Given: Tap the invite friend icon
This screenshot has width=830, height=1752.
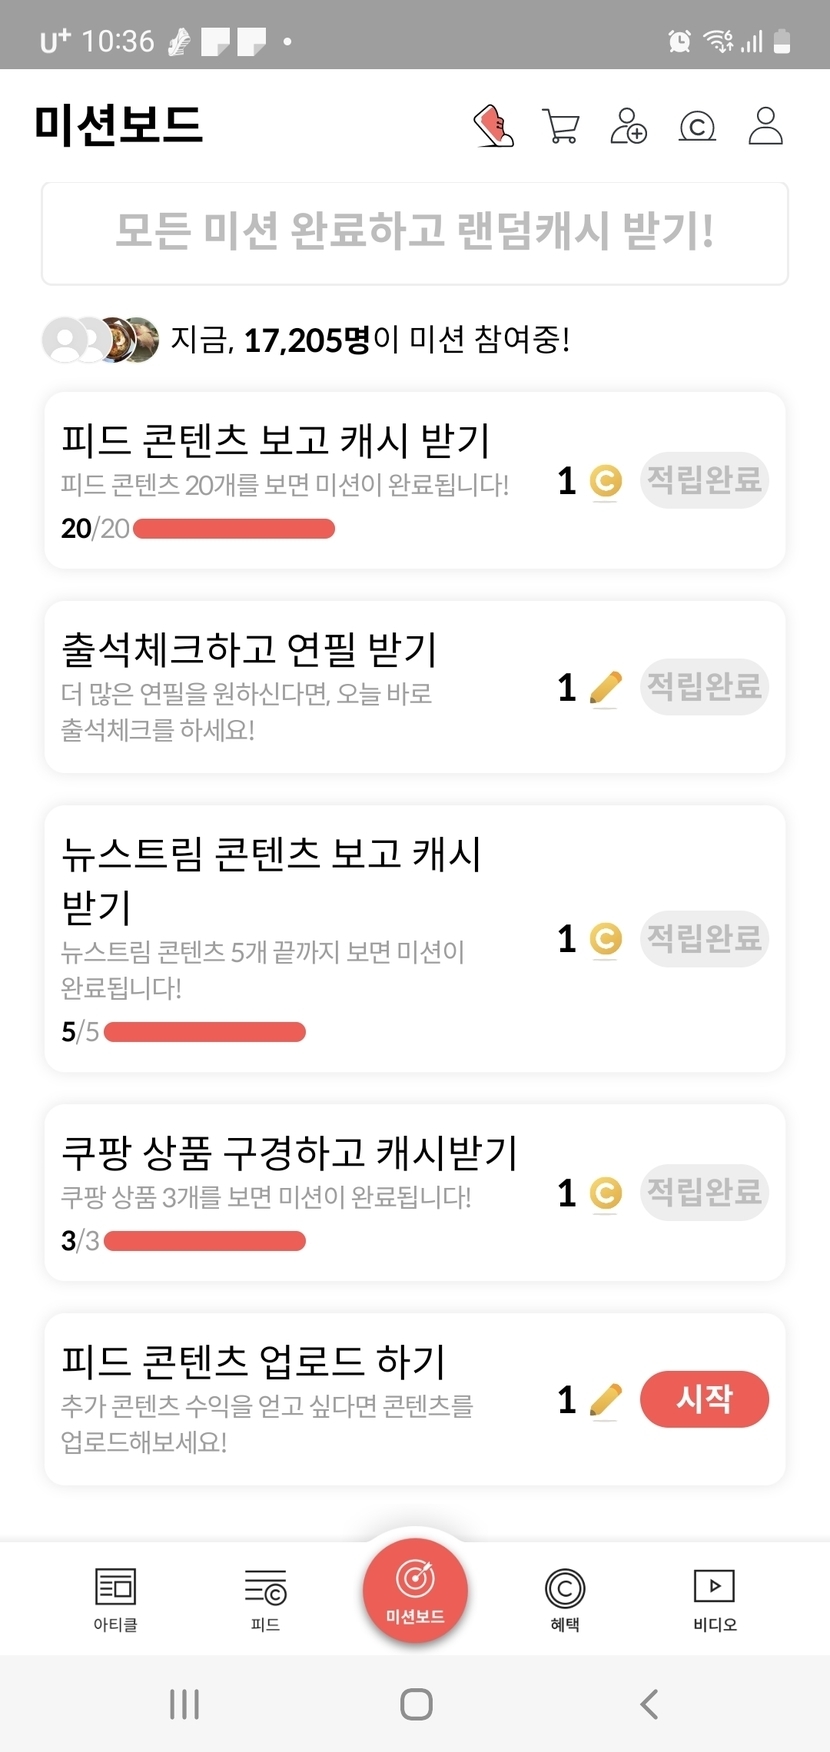Looking at the screenshot, I should click(628, 127).
